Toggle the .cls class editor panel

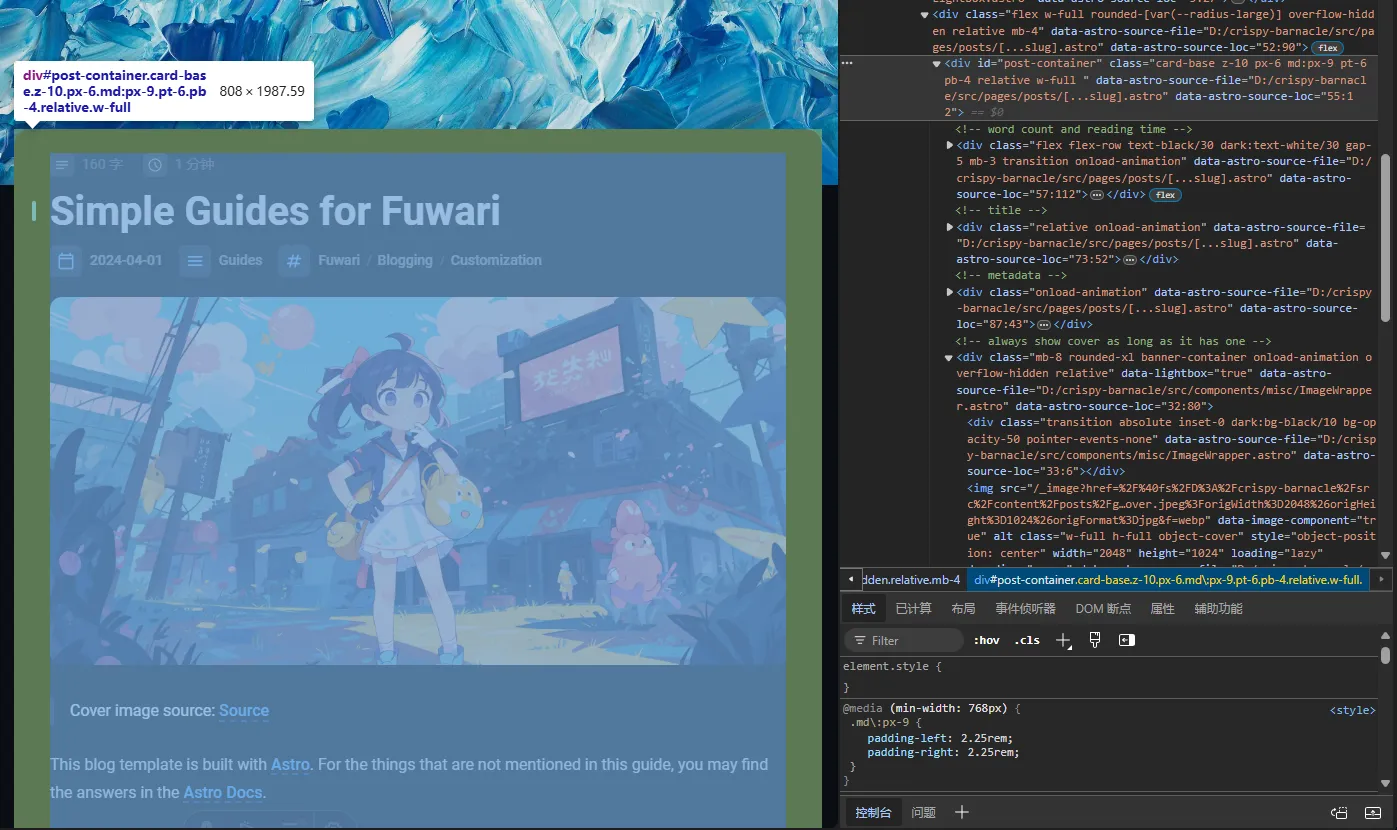click(x=1027, y=640)
